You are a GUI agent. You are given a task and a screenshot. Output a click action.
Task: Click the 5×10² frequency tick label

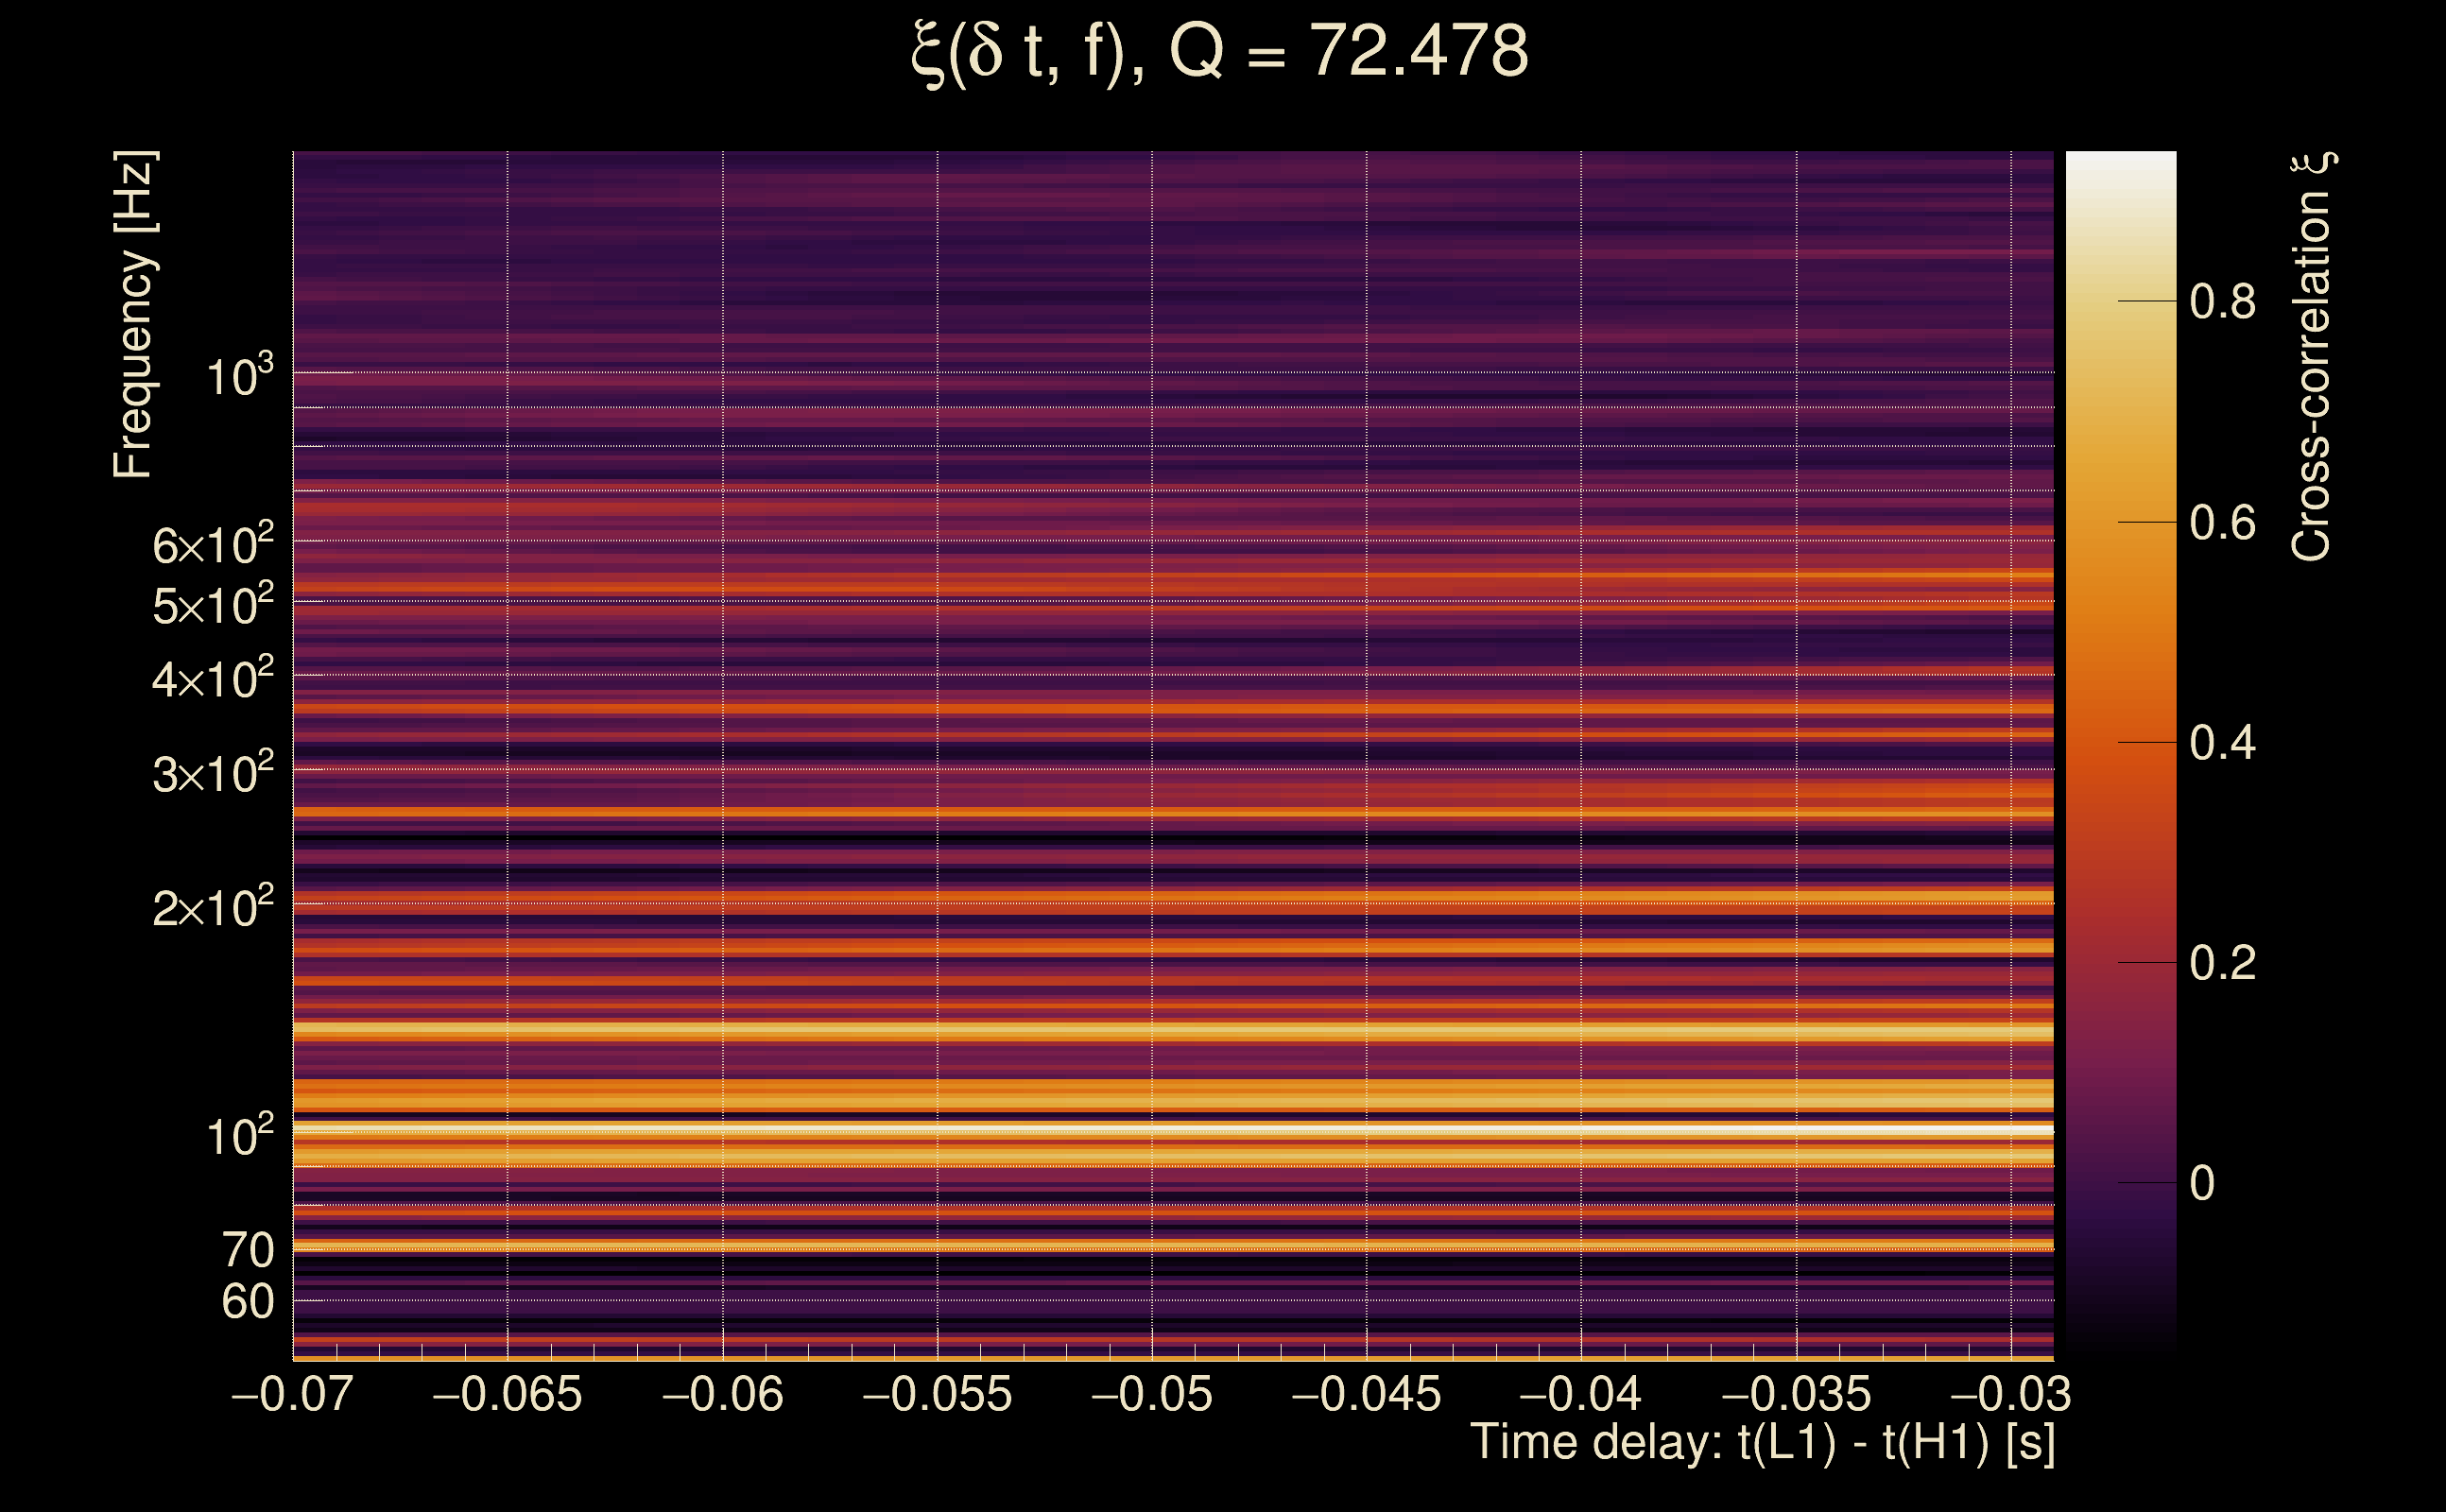pos(212,605)
